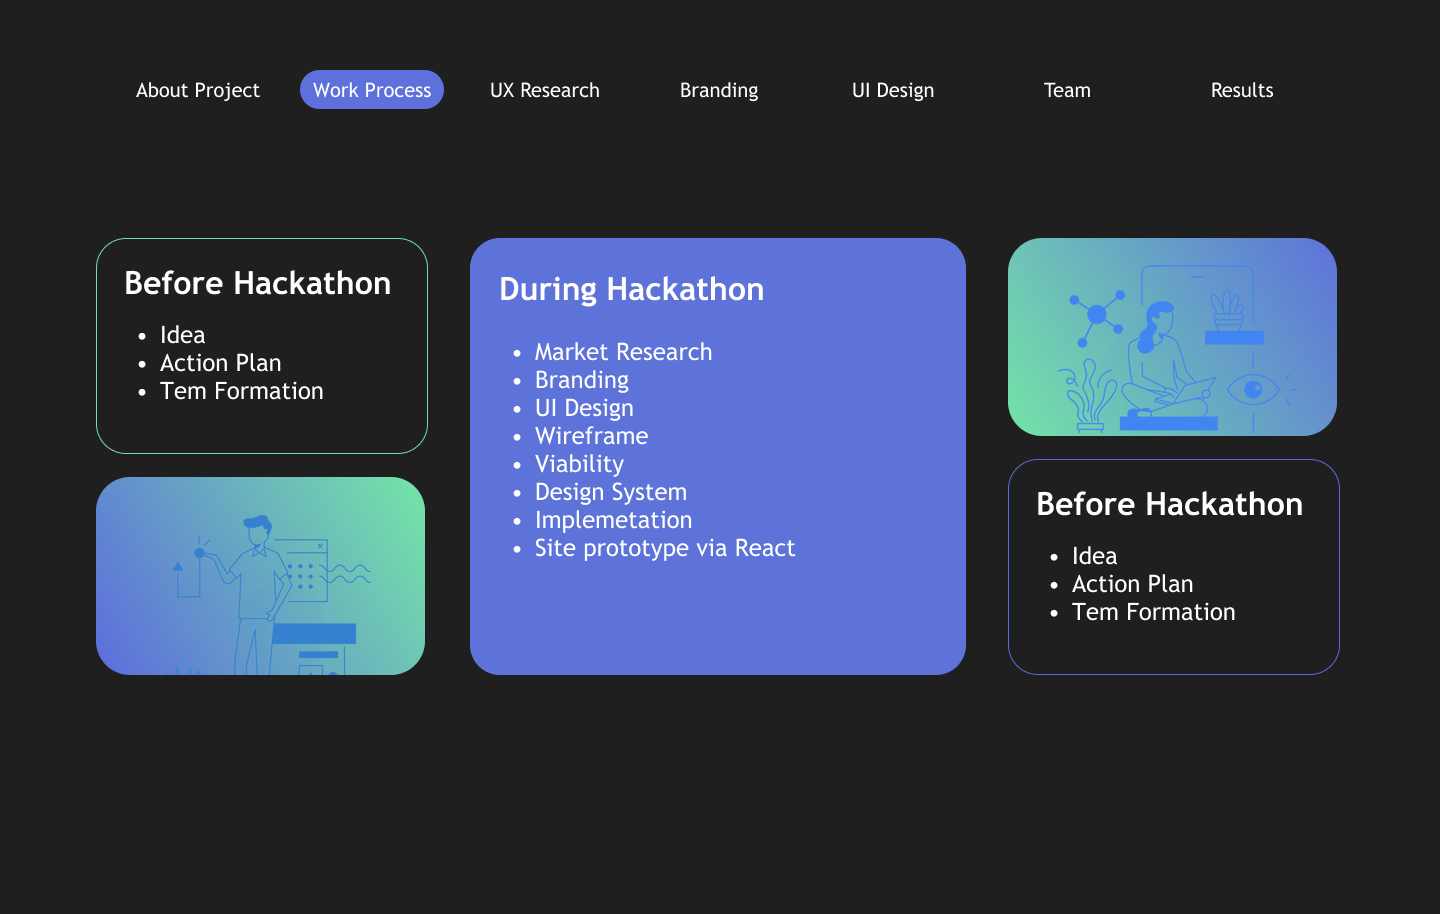Go to the Branding navigation tab
Image resolution: width=1440 pixels, height=914 pixels.
tap(719, 90)
